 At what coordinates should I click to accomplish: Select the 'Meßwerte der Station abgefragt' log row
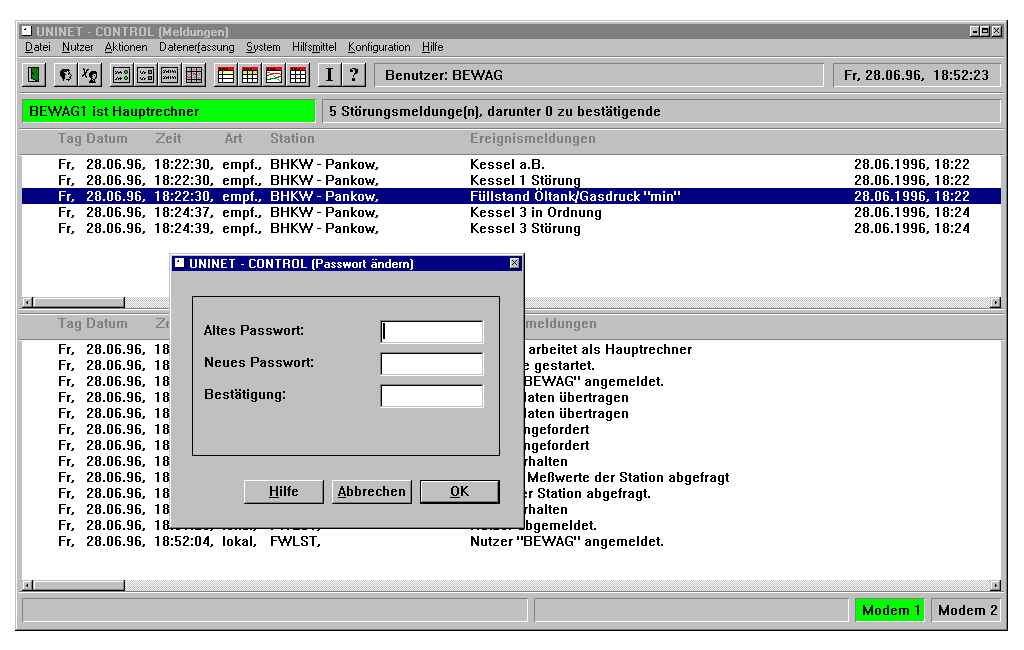click(511, 478)
